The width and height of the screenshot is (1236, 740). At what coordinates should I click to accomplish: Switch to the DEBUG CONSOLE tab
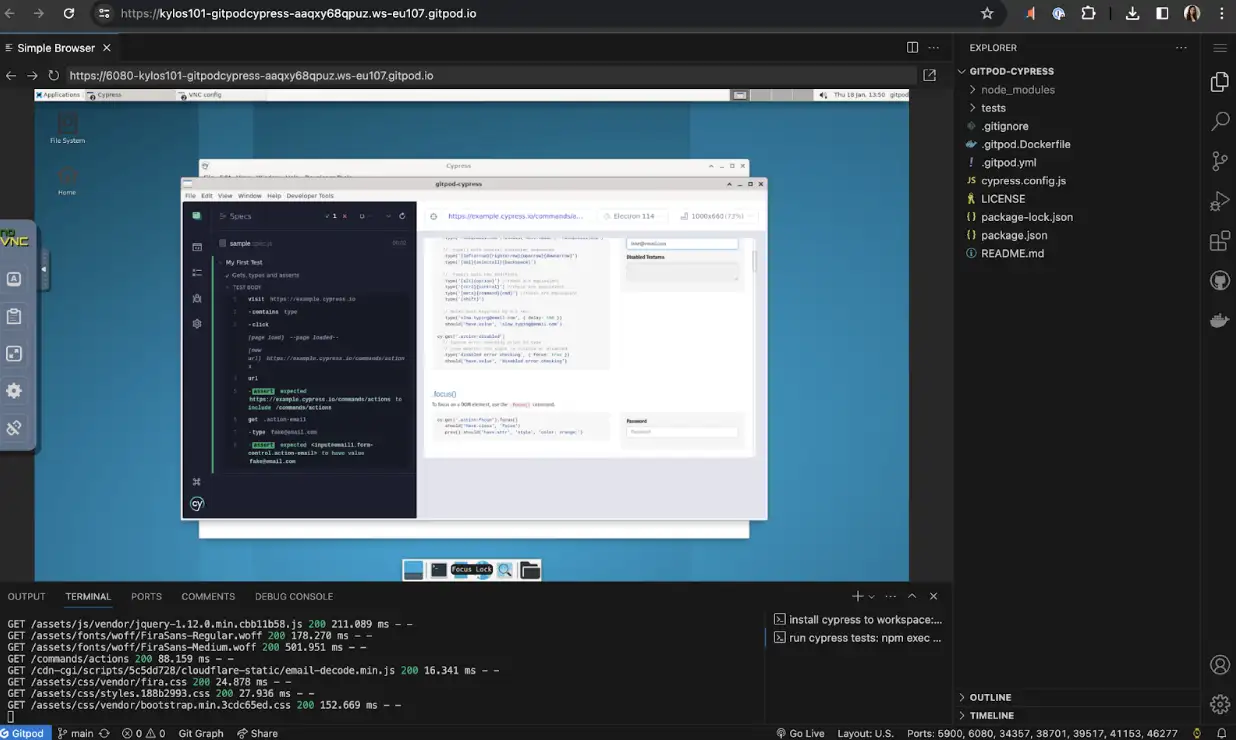[294, 596]
